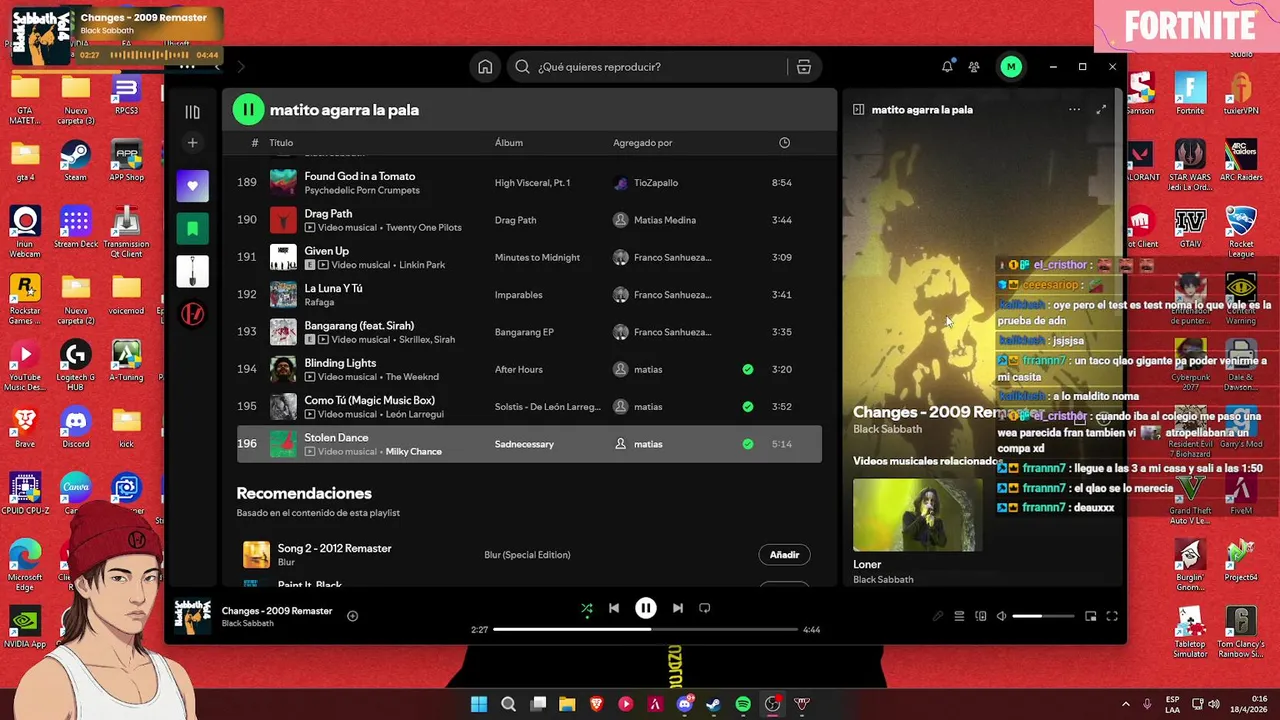Open File Explorer on taskbar
This screenshot has width=1280, height=720.
(x=567, y=704)
